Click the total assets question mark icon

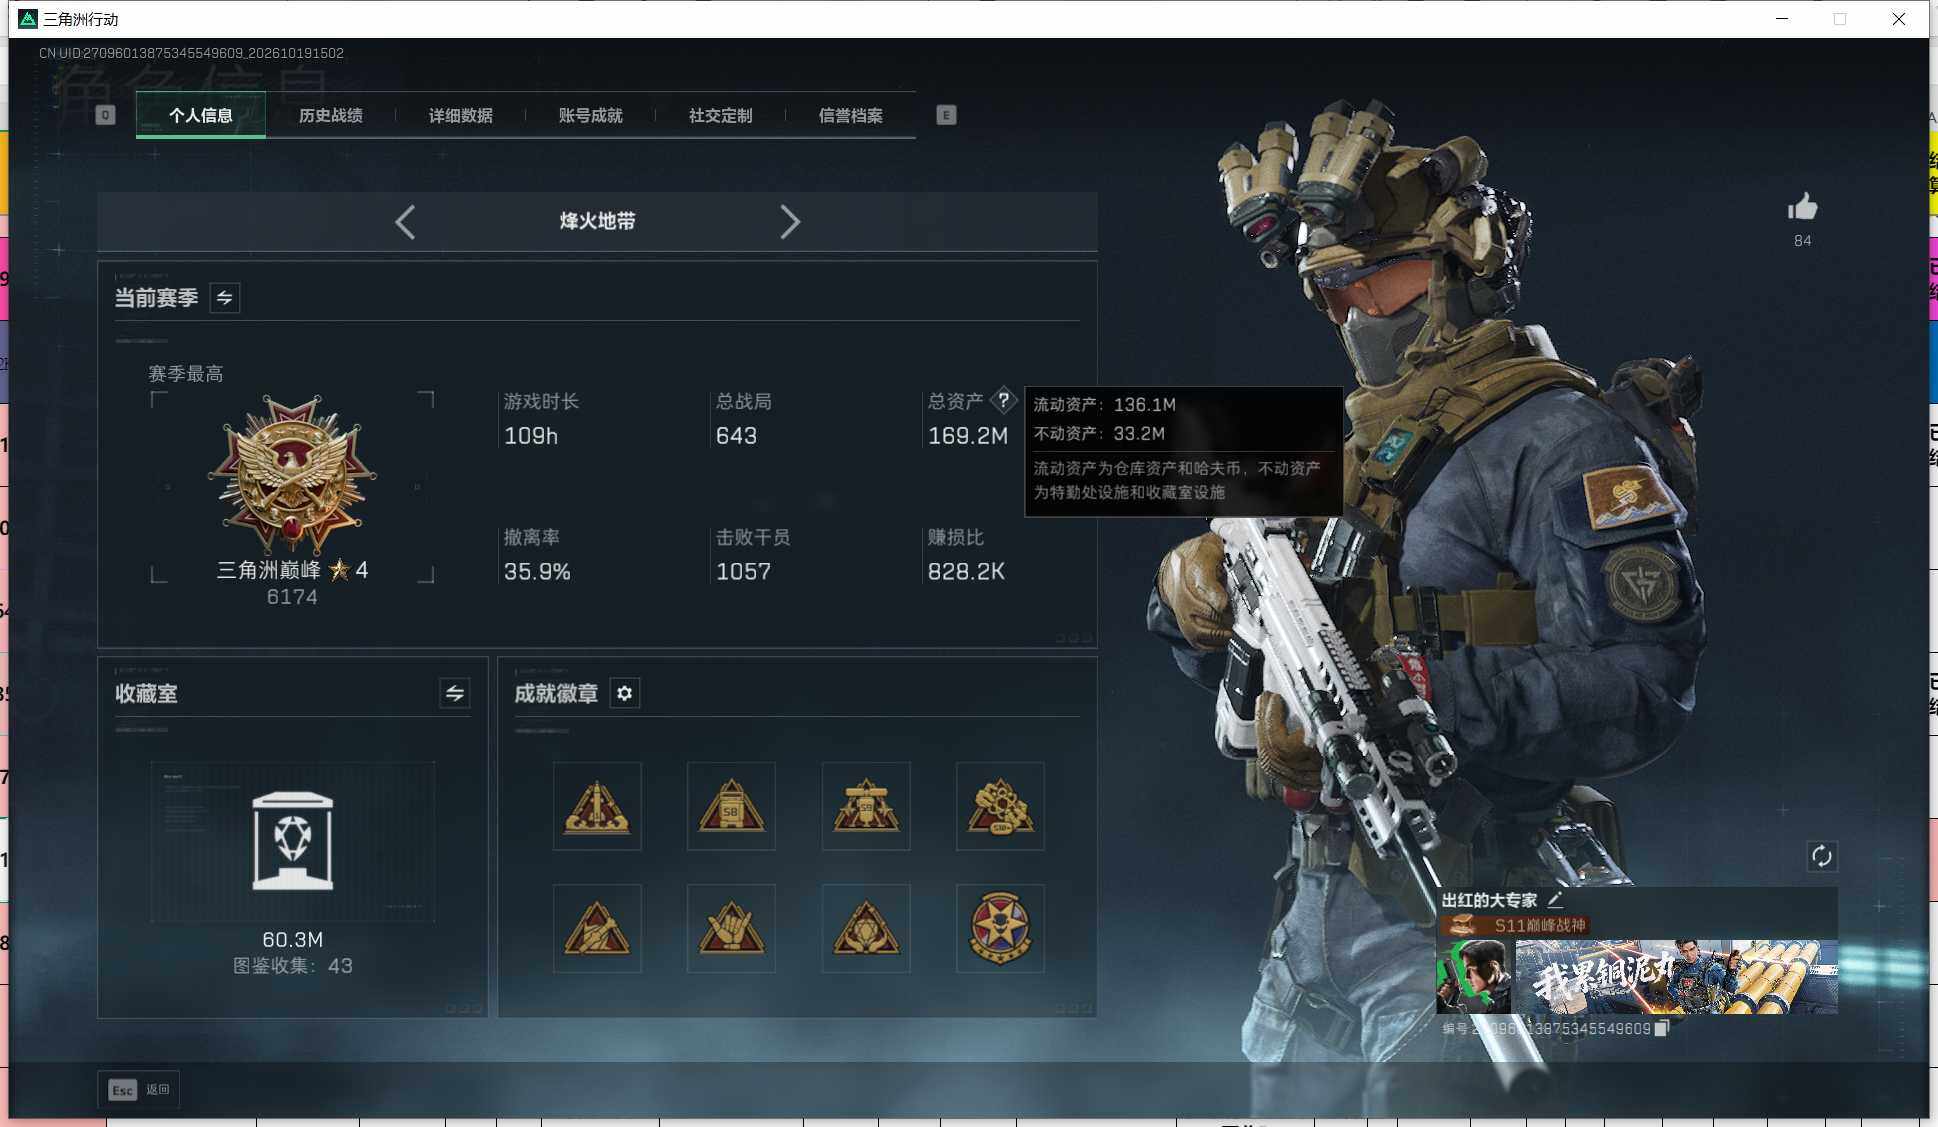point(1003,400)
